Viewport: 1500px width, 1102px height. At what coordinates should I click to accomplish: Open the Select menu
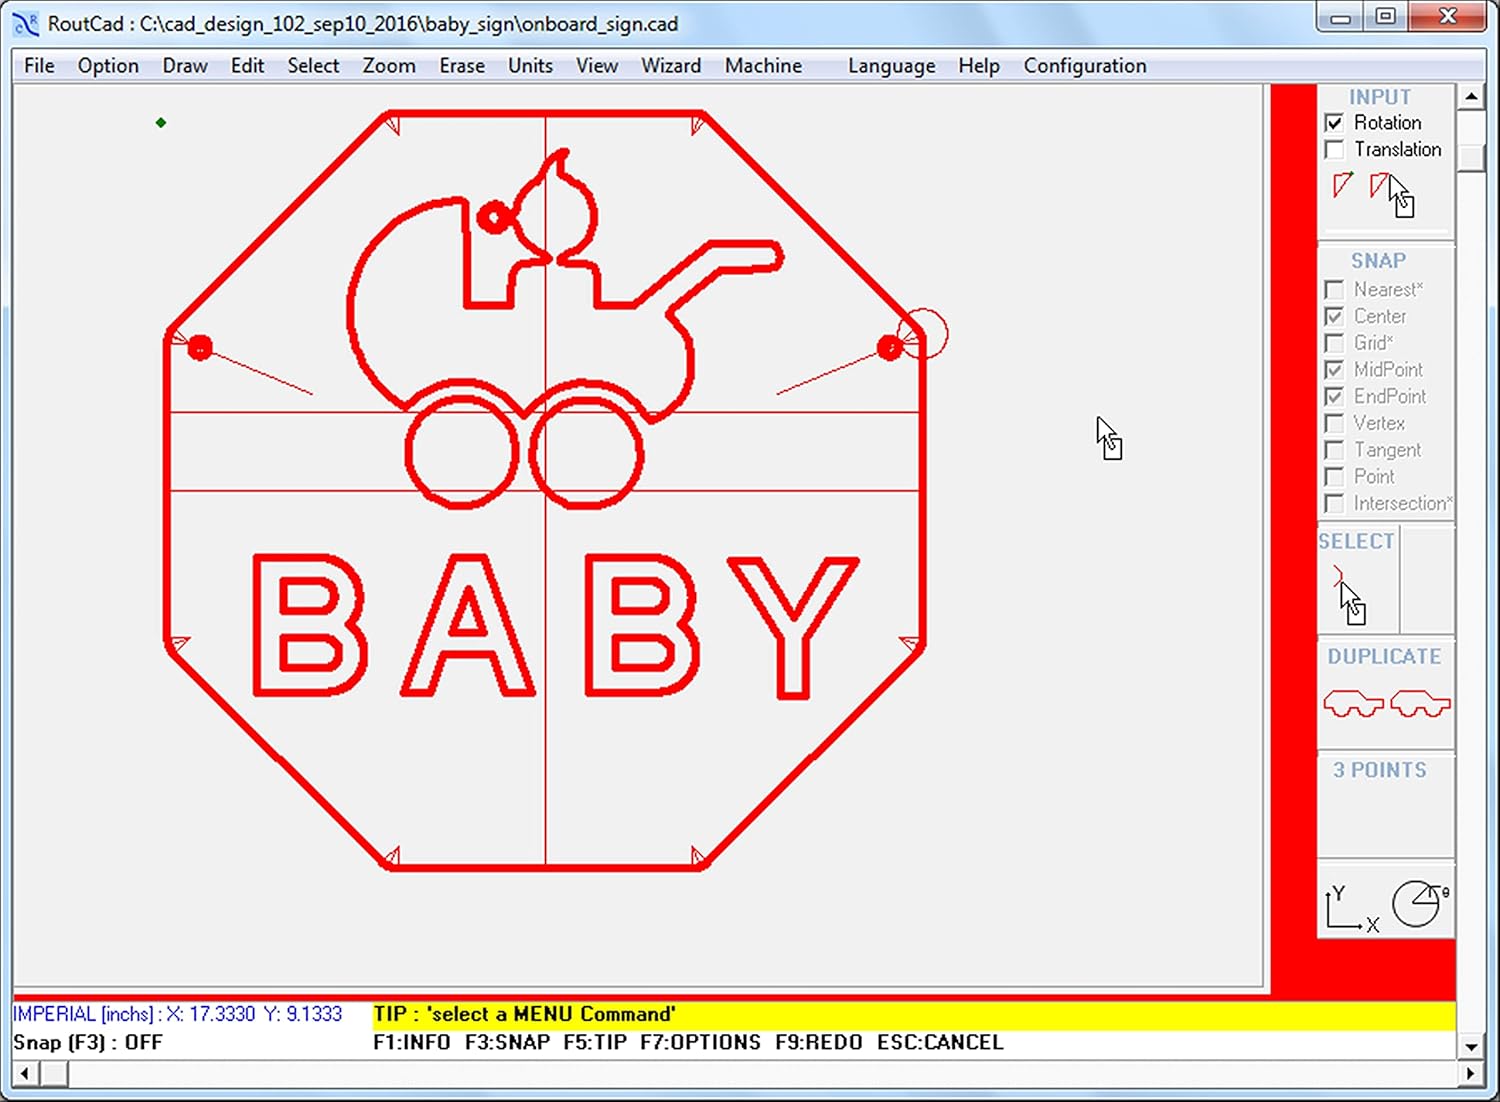(x=313, y=66)
